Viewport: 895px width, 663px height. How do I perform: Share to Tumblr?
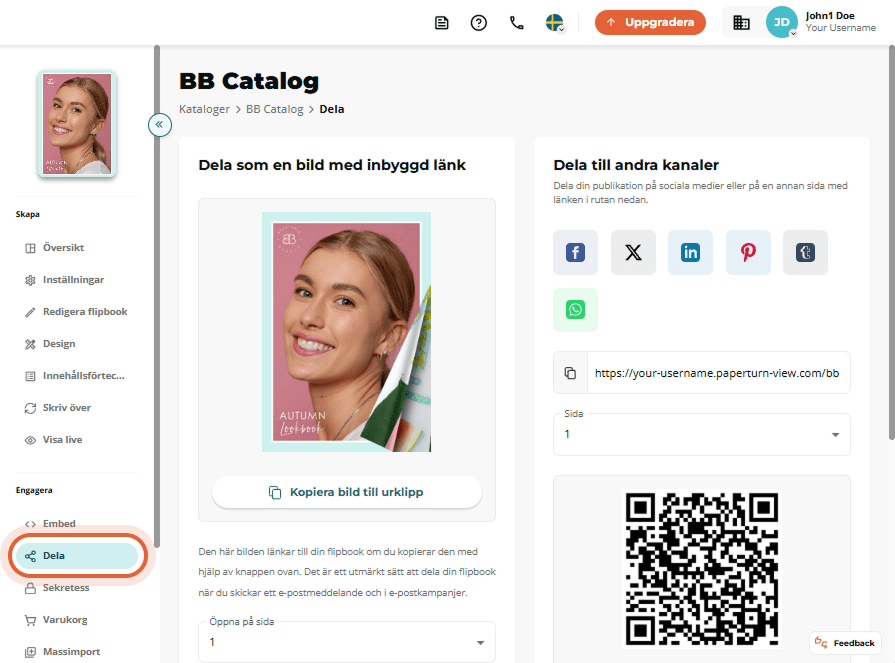[805, 252]
